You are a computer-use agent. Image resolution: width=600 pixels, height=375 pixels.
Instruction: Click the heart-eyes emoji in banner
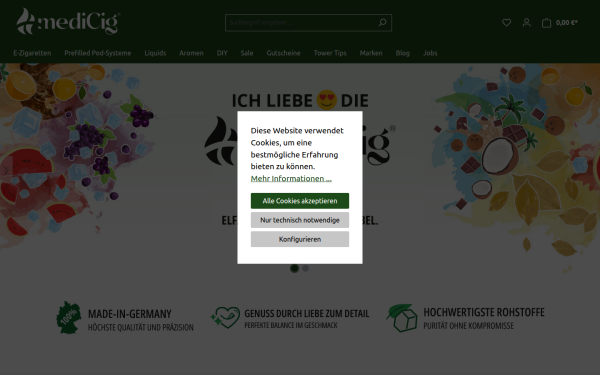click(327, 100)
